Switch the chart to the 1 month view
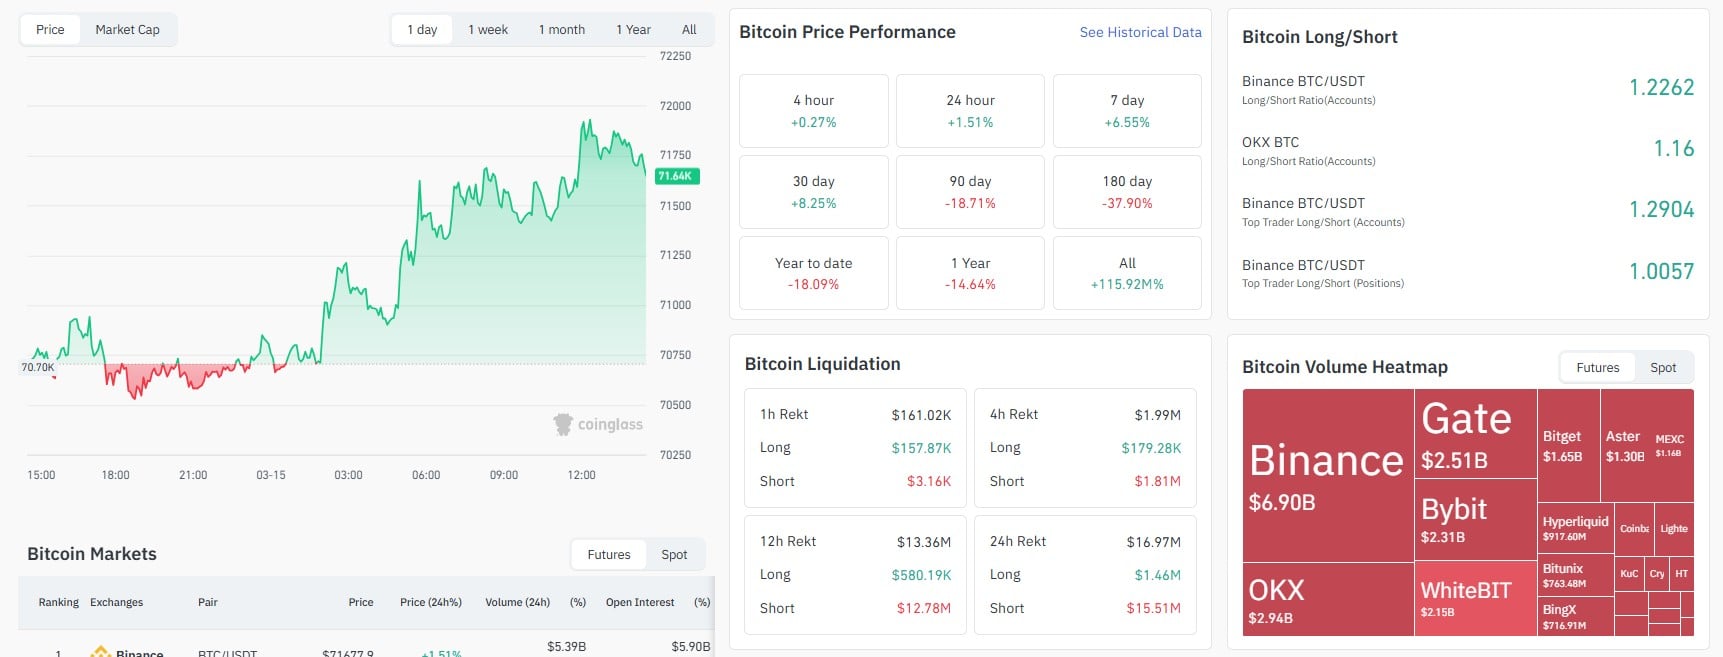Viewport: 1723px width, 657px height. [x=561, y=30]
